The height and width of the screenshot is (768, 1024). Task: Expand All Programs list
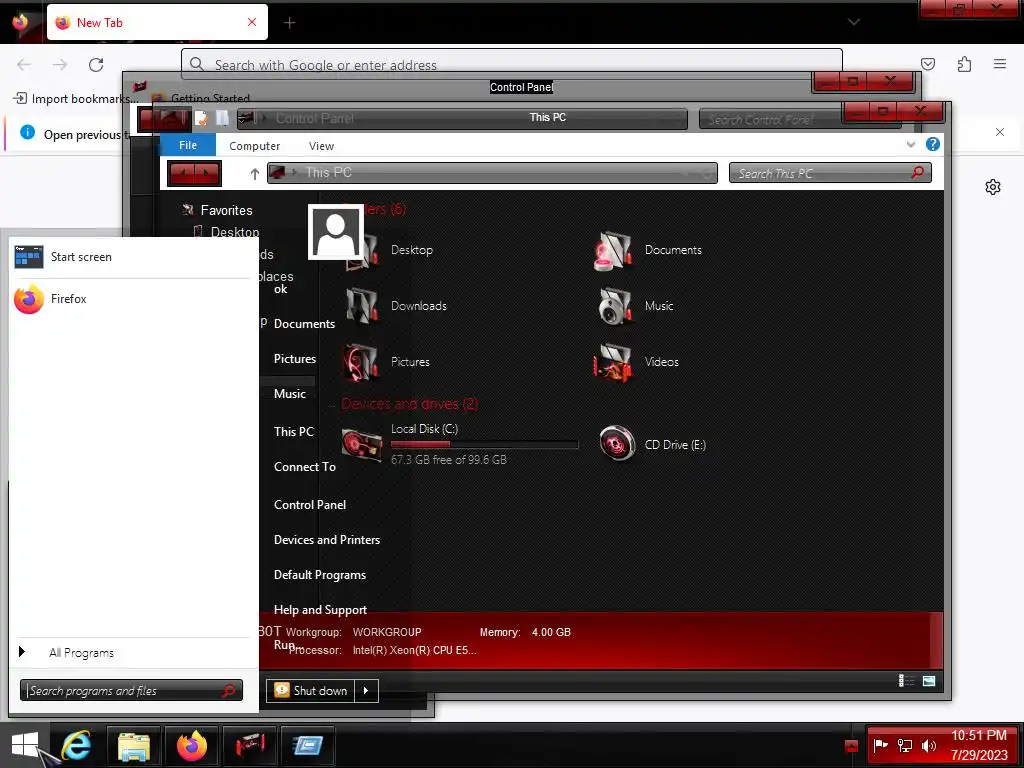[x=81, y=652]
